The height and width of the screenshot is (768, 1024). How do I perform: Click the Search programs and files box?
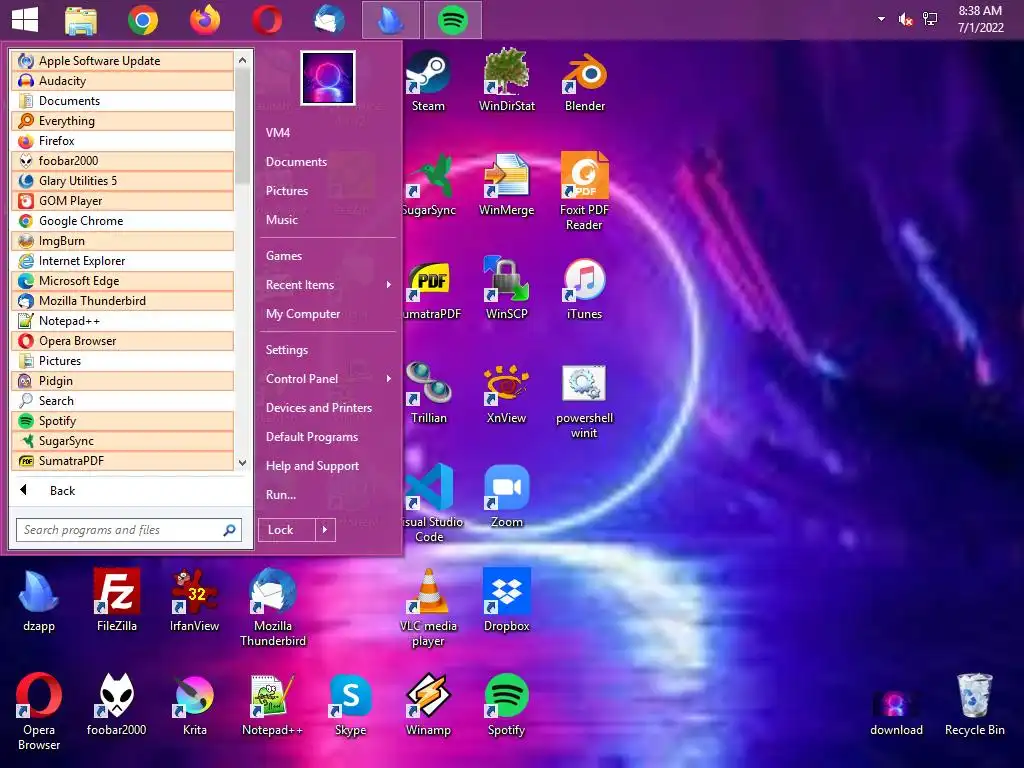coord(129,530)
